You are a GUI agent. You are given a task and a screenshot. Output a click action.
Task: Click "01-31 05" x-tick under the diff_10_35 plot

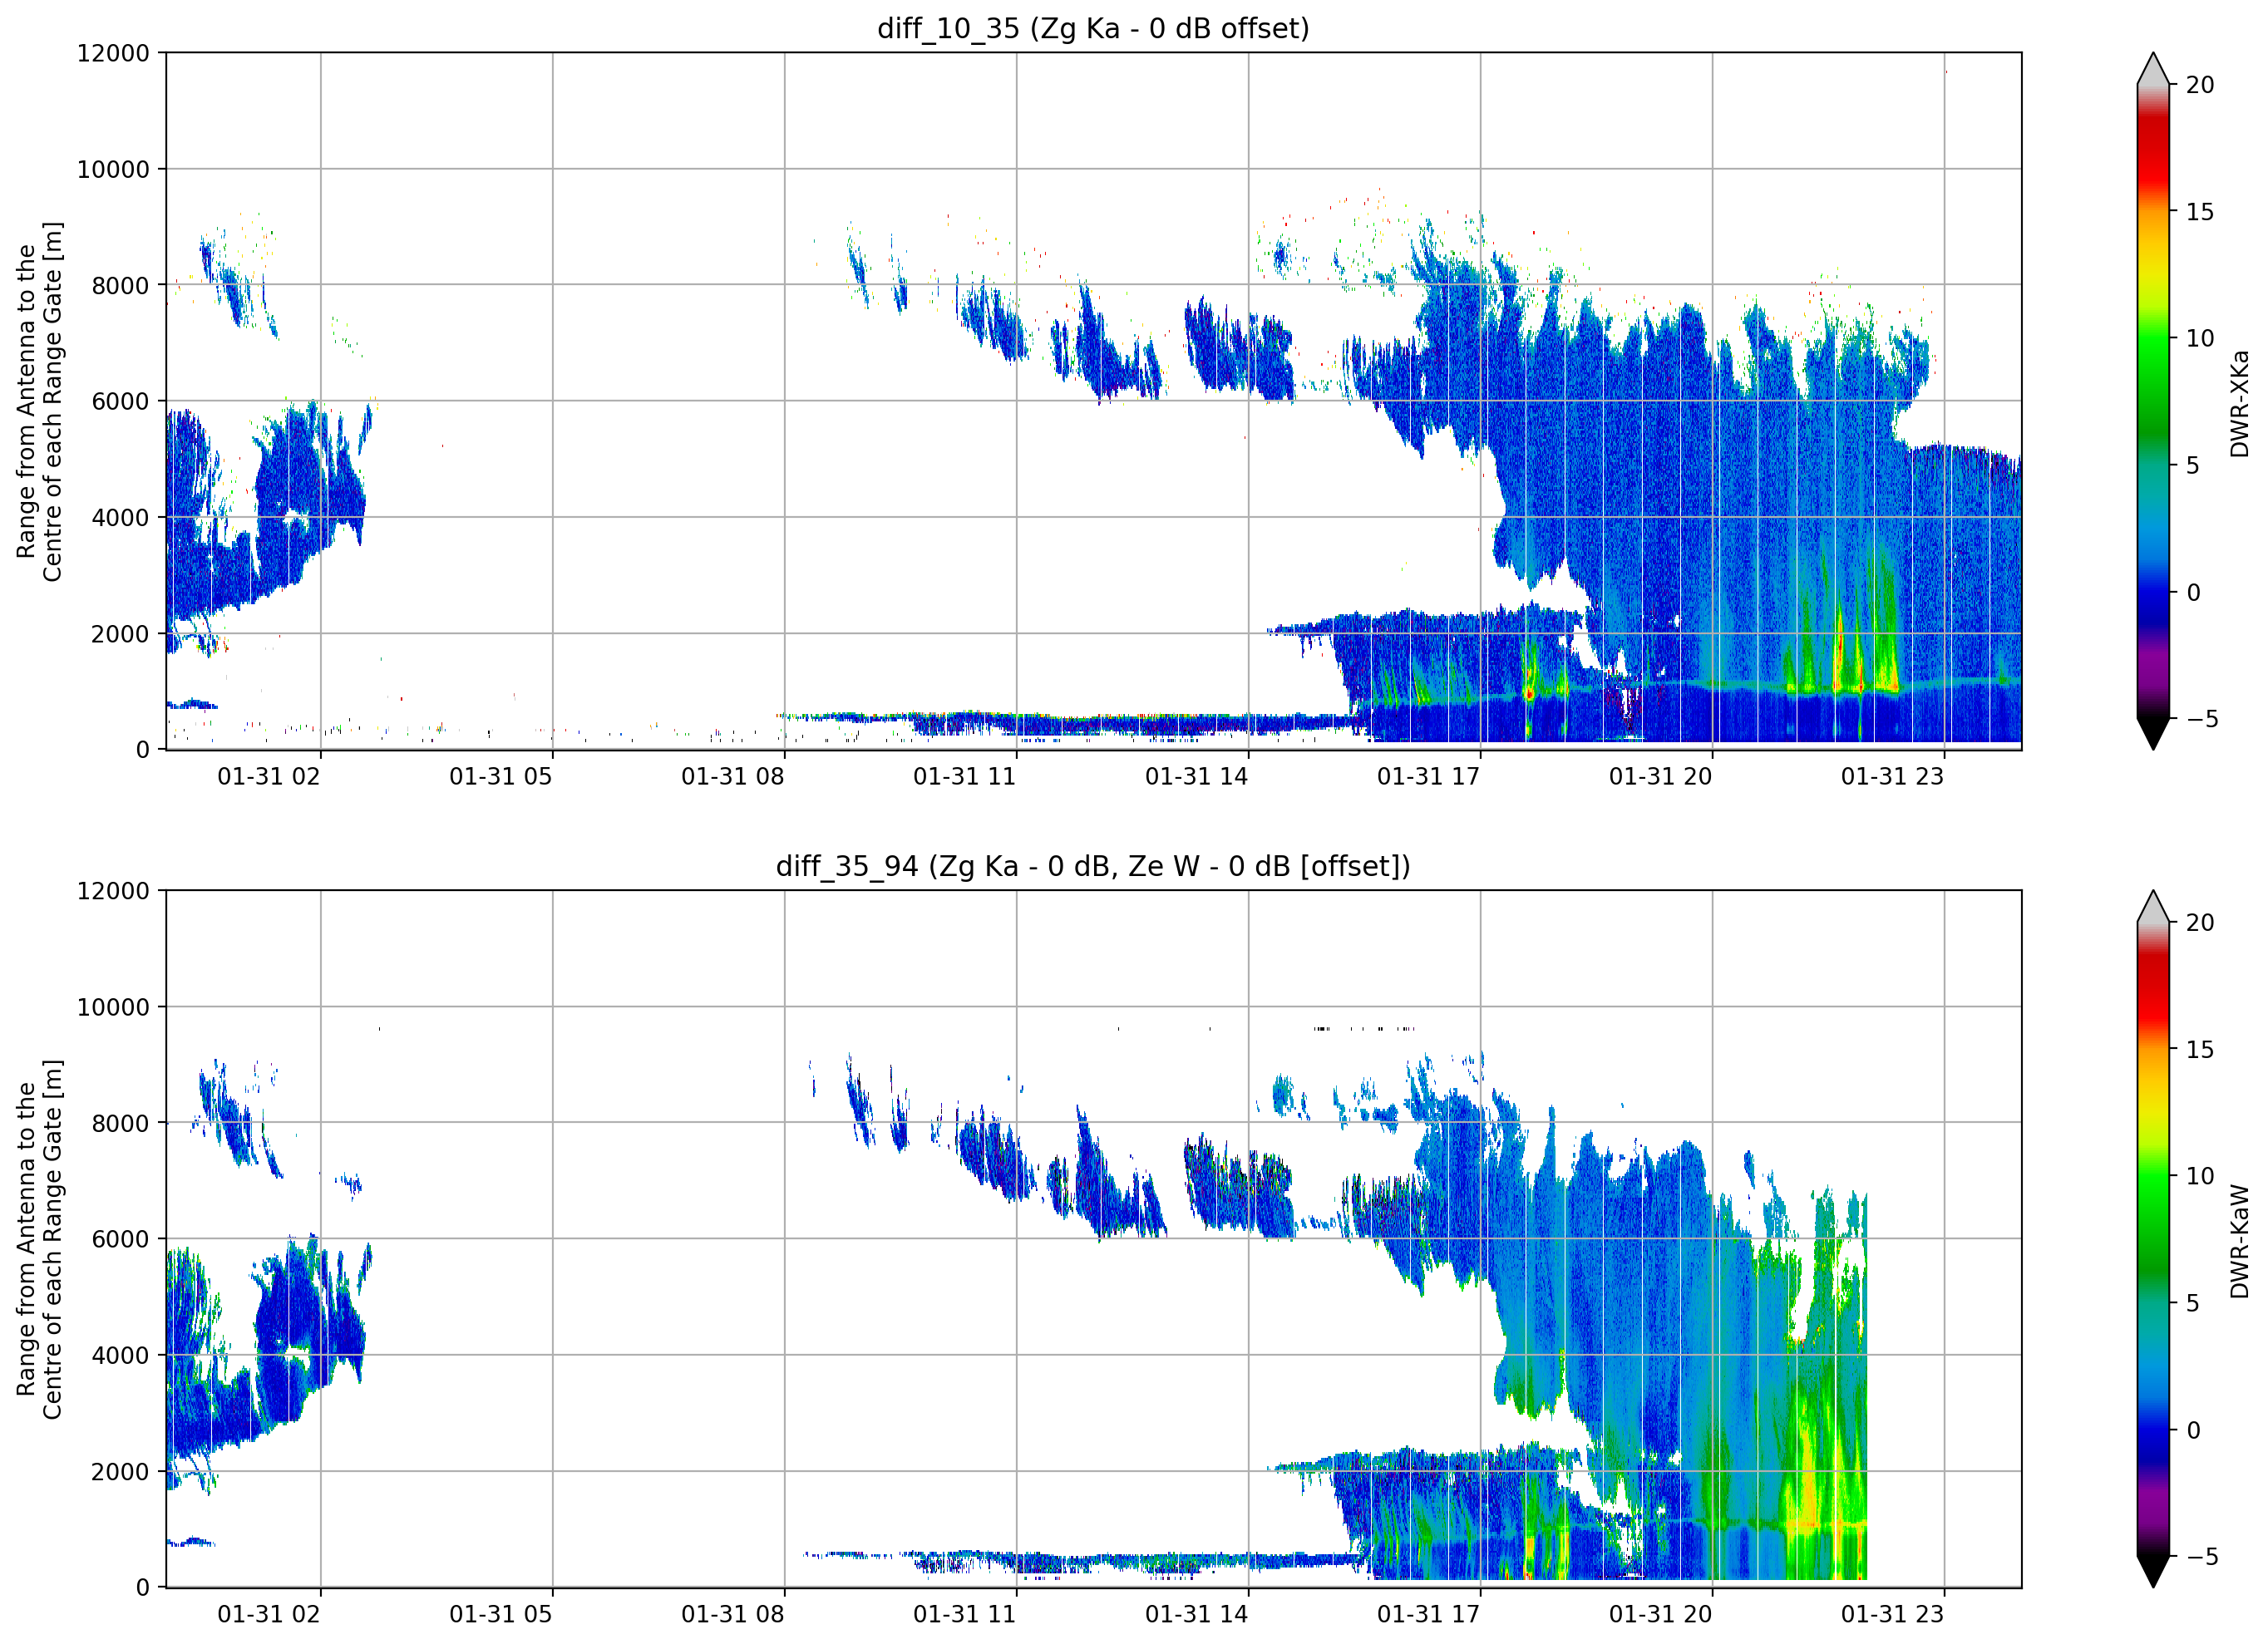coord(501,776)
